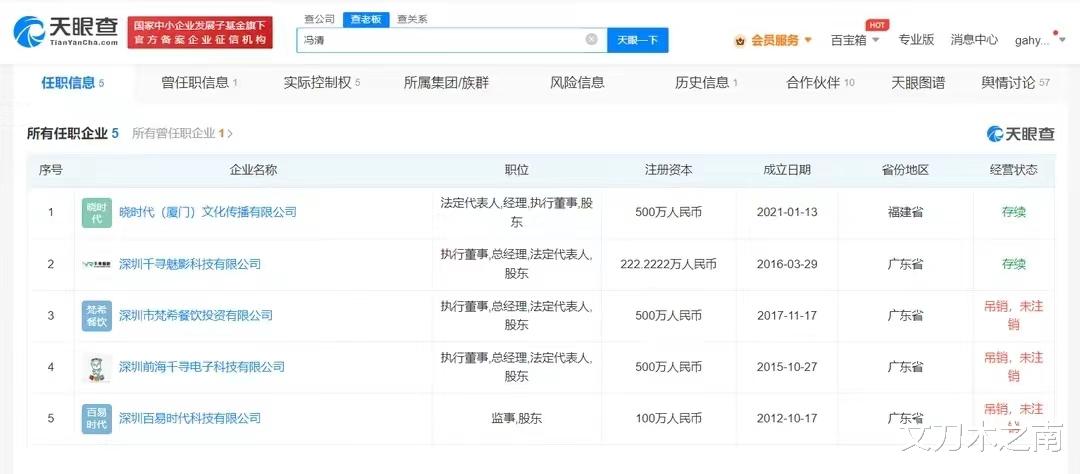This screenshot has height=474, width=1080.
Task: Open the 实际控制权 tab
Action: tap(322, 83)
